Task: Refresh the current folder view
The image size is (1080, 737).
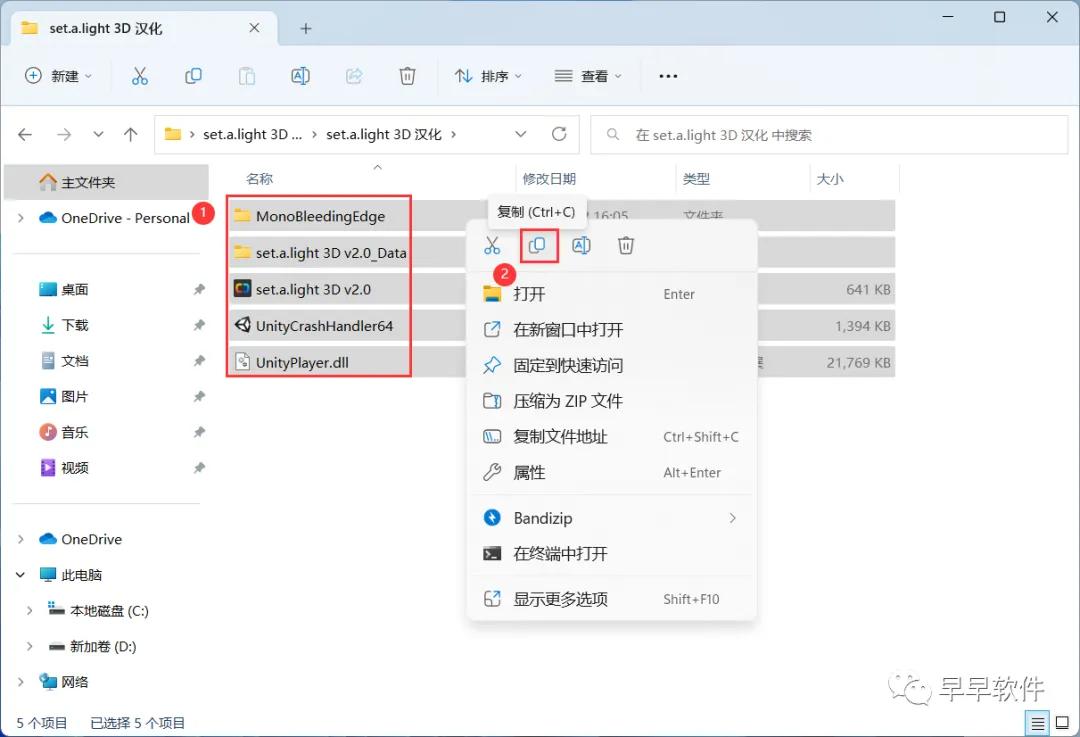Action: tap(559, 134)
